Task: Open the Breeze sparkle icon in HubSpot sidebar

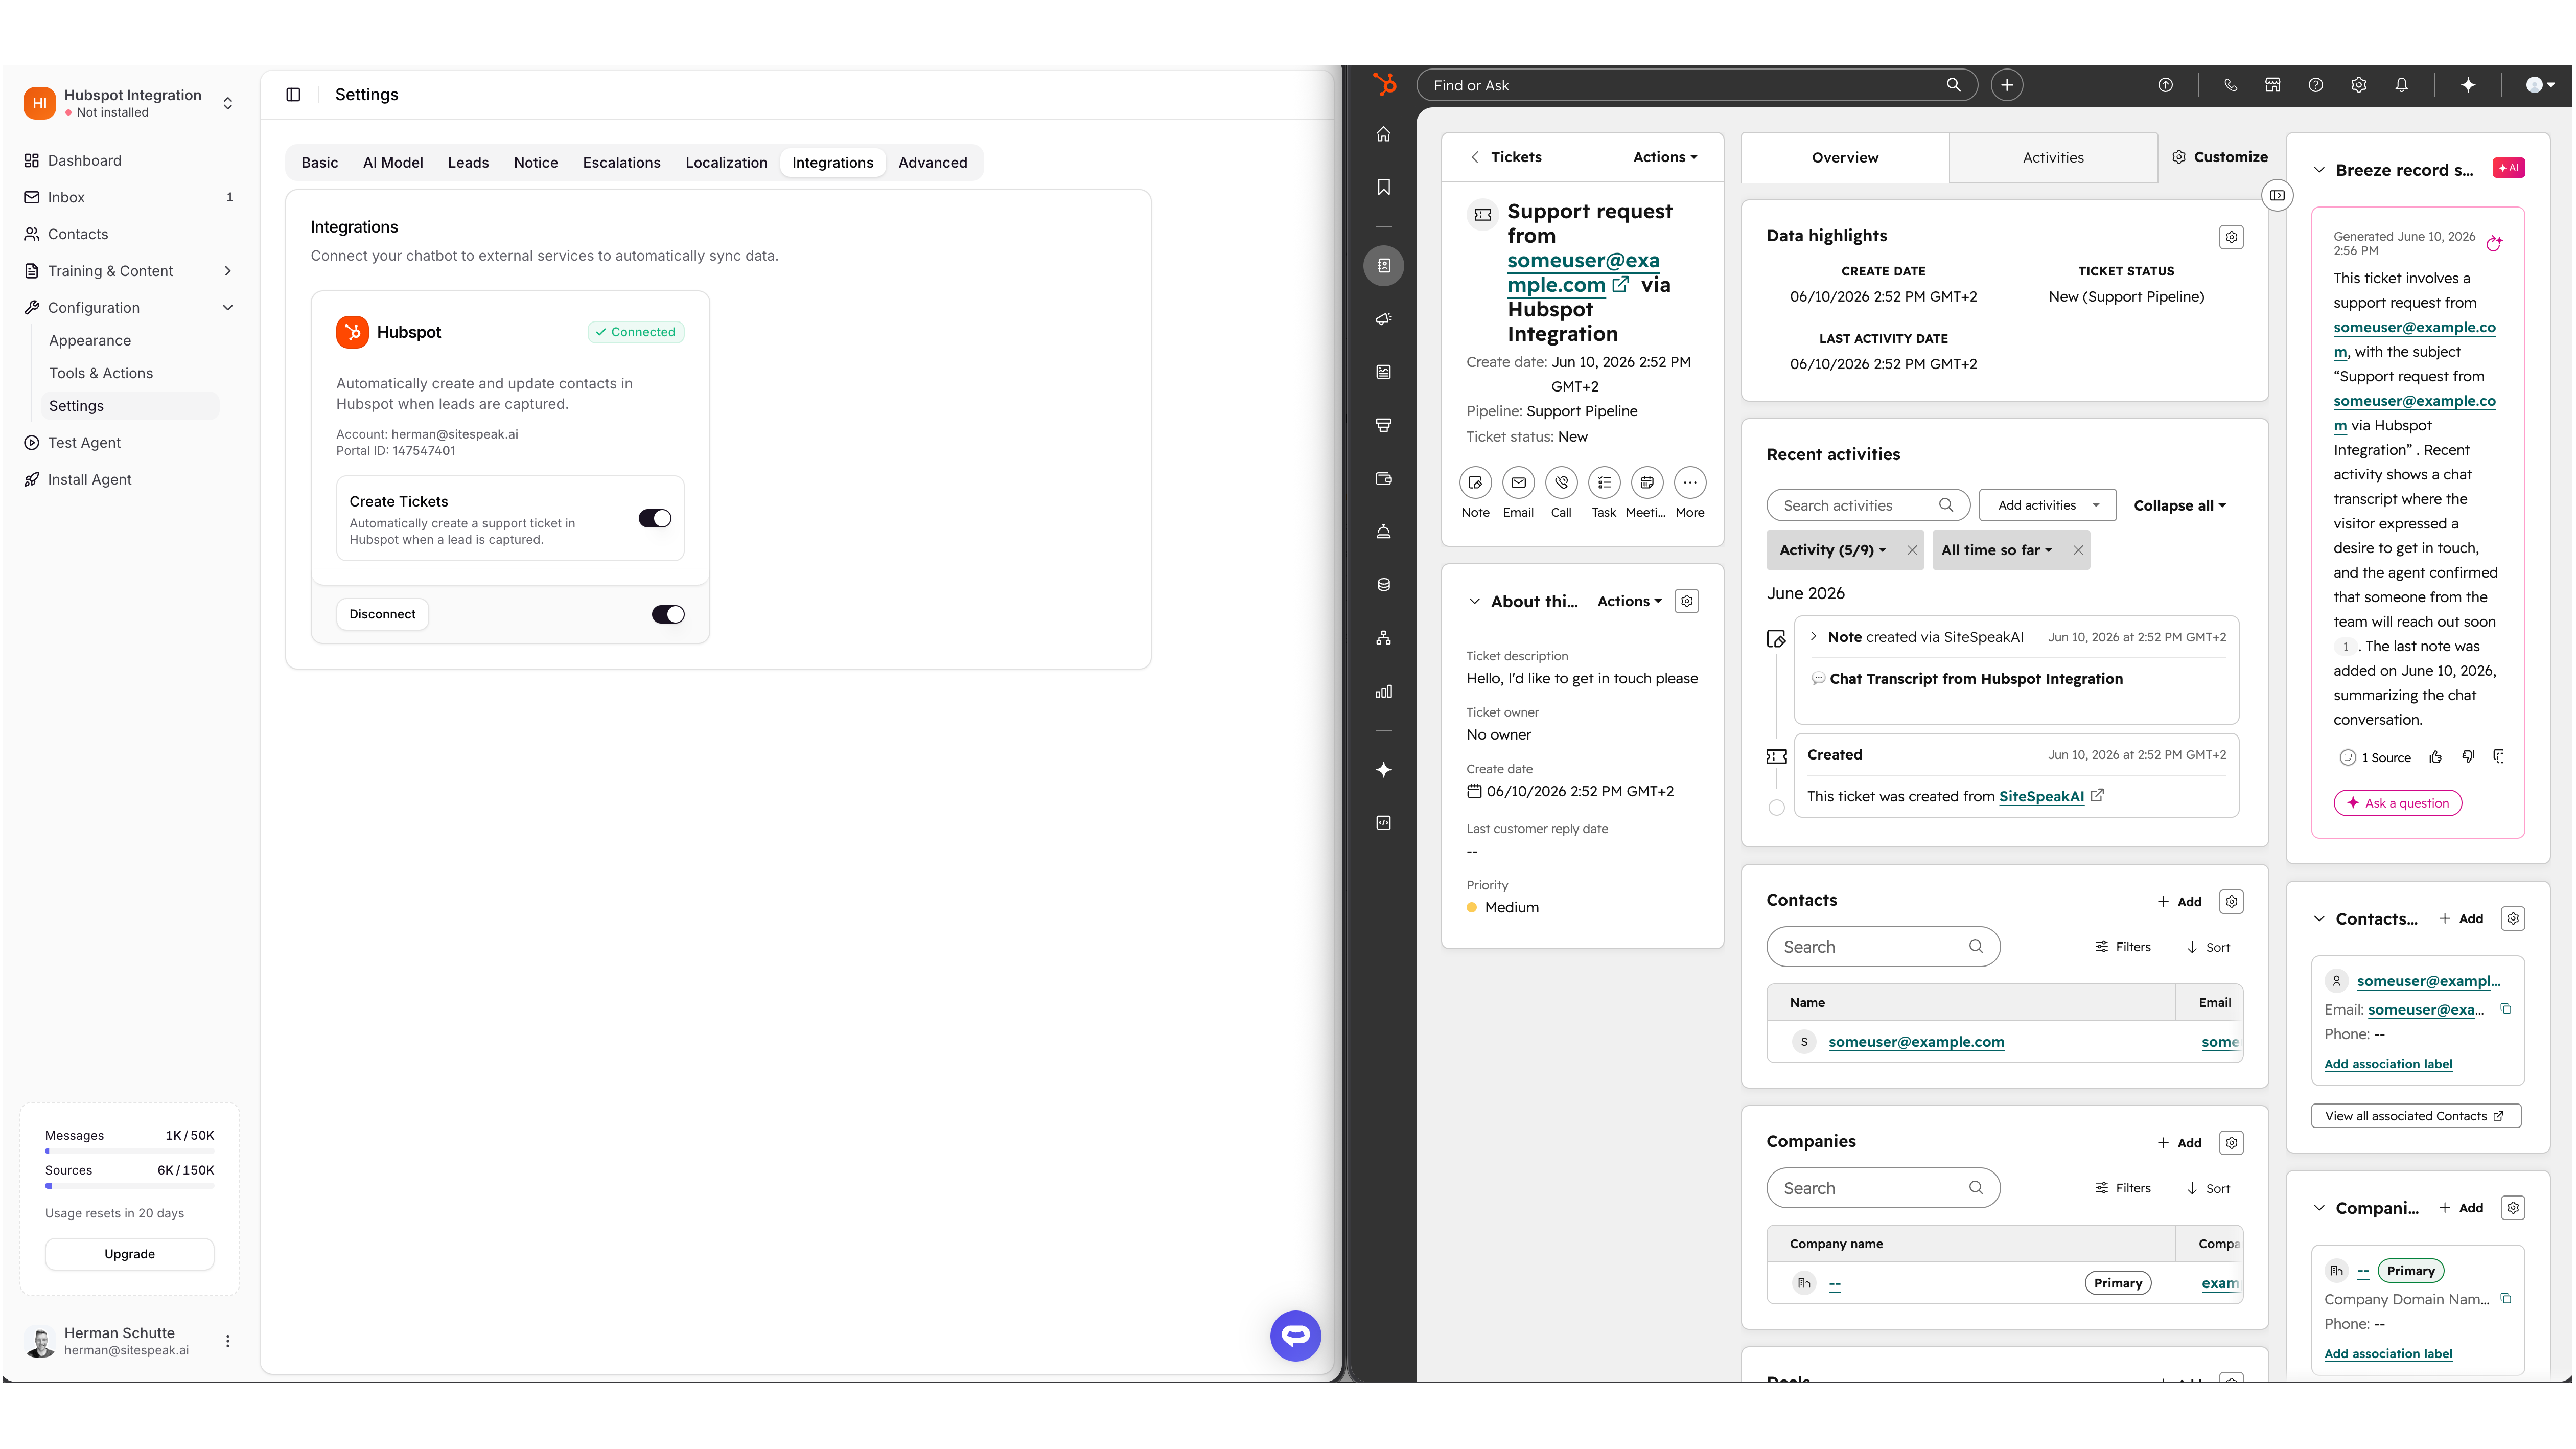Action: pyautogui.click(x=1384, y=770)
